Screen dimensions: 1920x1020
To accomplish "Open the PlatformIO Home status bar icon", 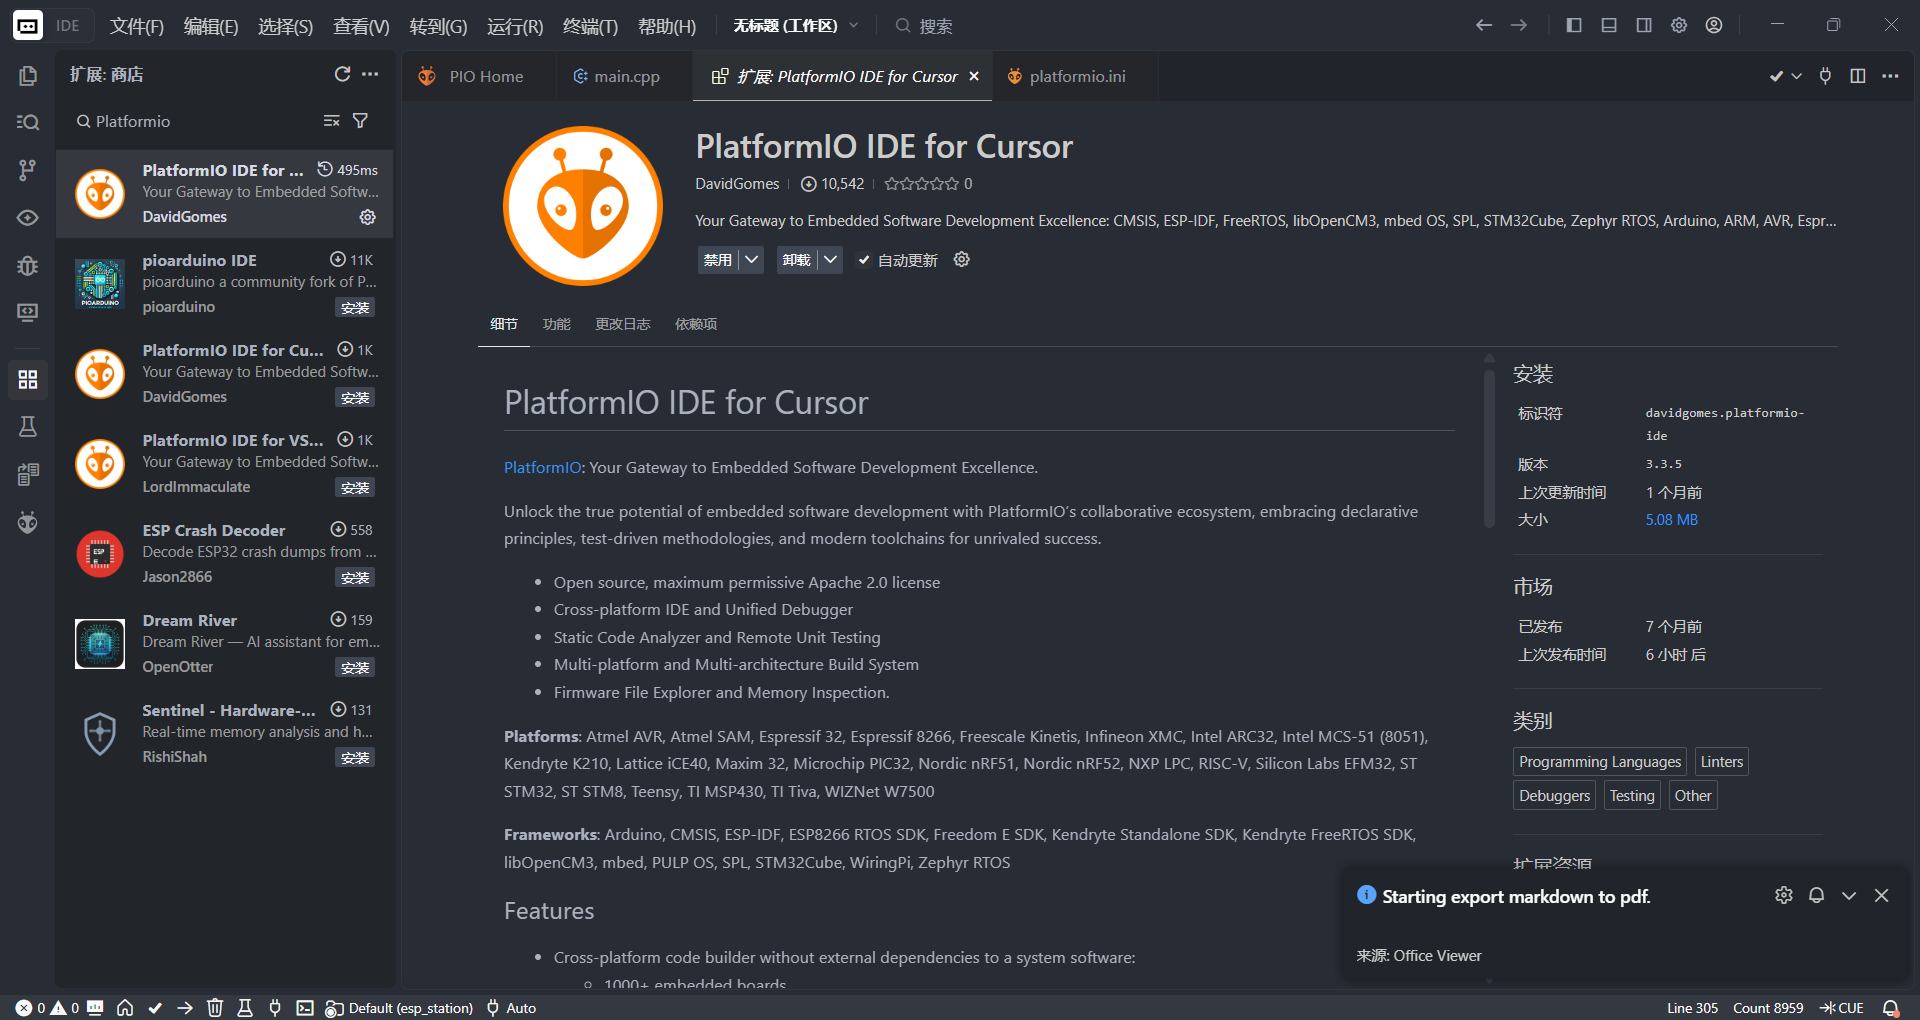I will click(x=125, y=1008).
